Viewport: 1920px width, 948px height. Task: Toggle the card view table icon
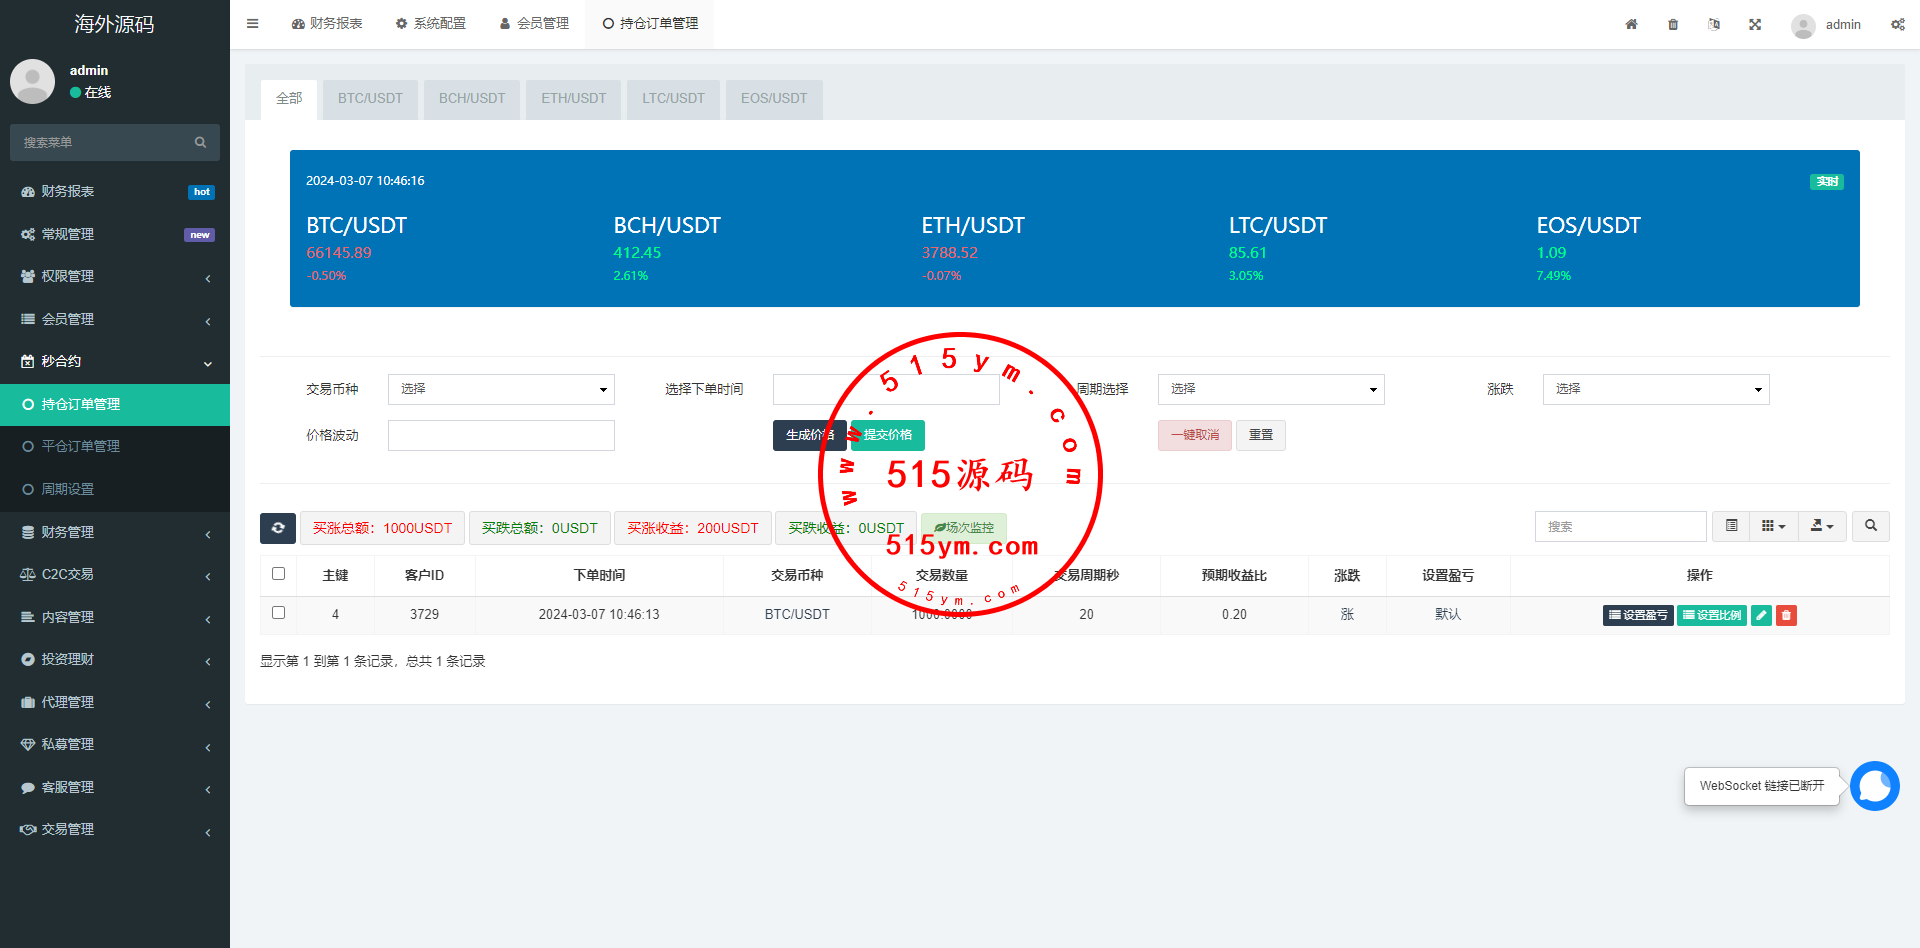click(1731, 526)
